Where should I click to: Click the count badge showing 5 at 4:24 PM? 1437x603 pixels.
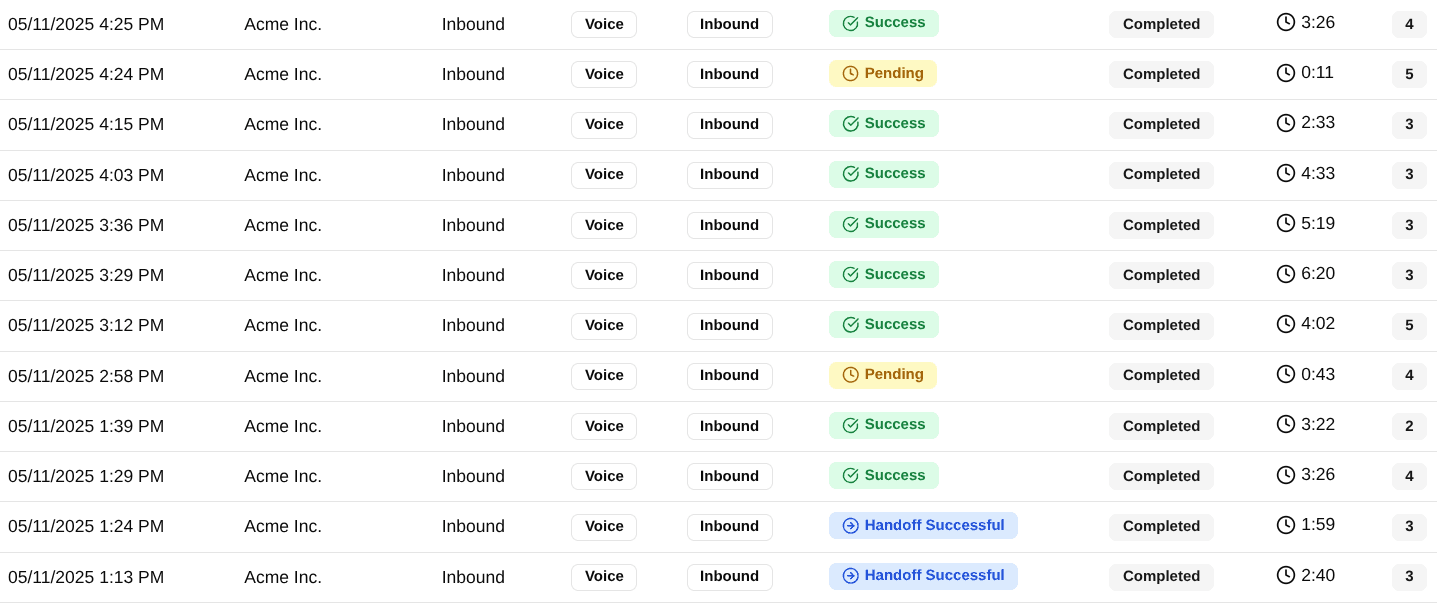coord(1409,74)
